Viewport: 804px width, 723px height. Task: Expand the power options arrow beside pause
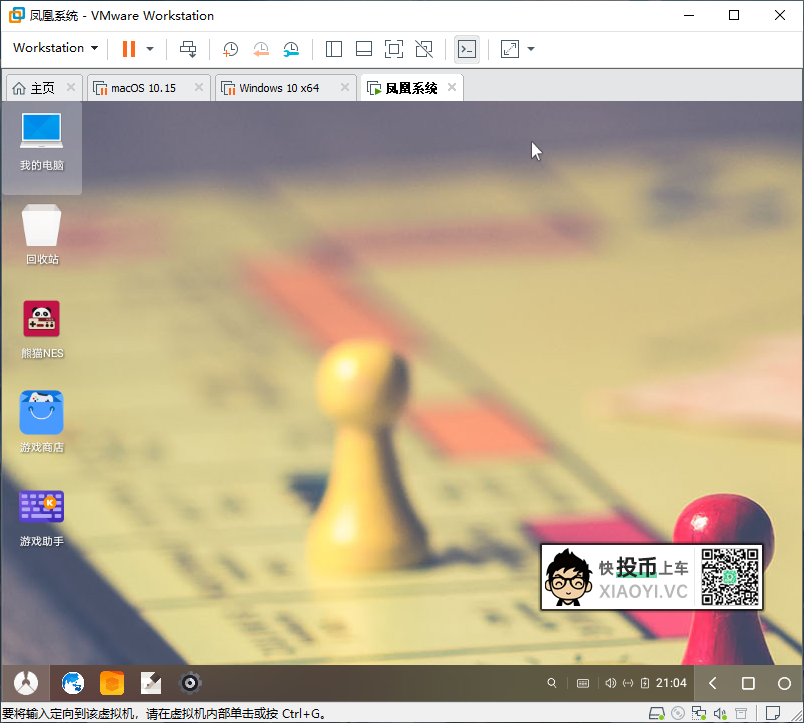[150, 48]
